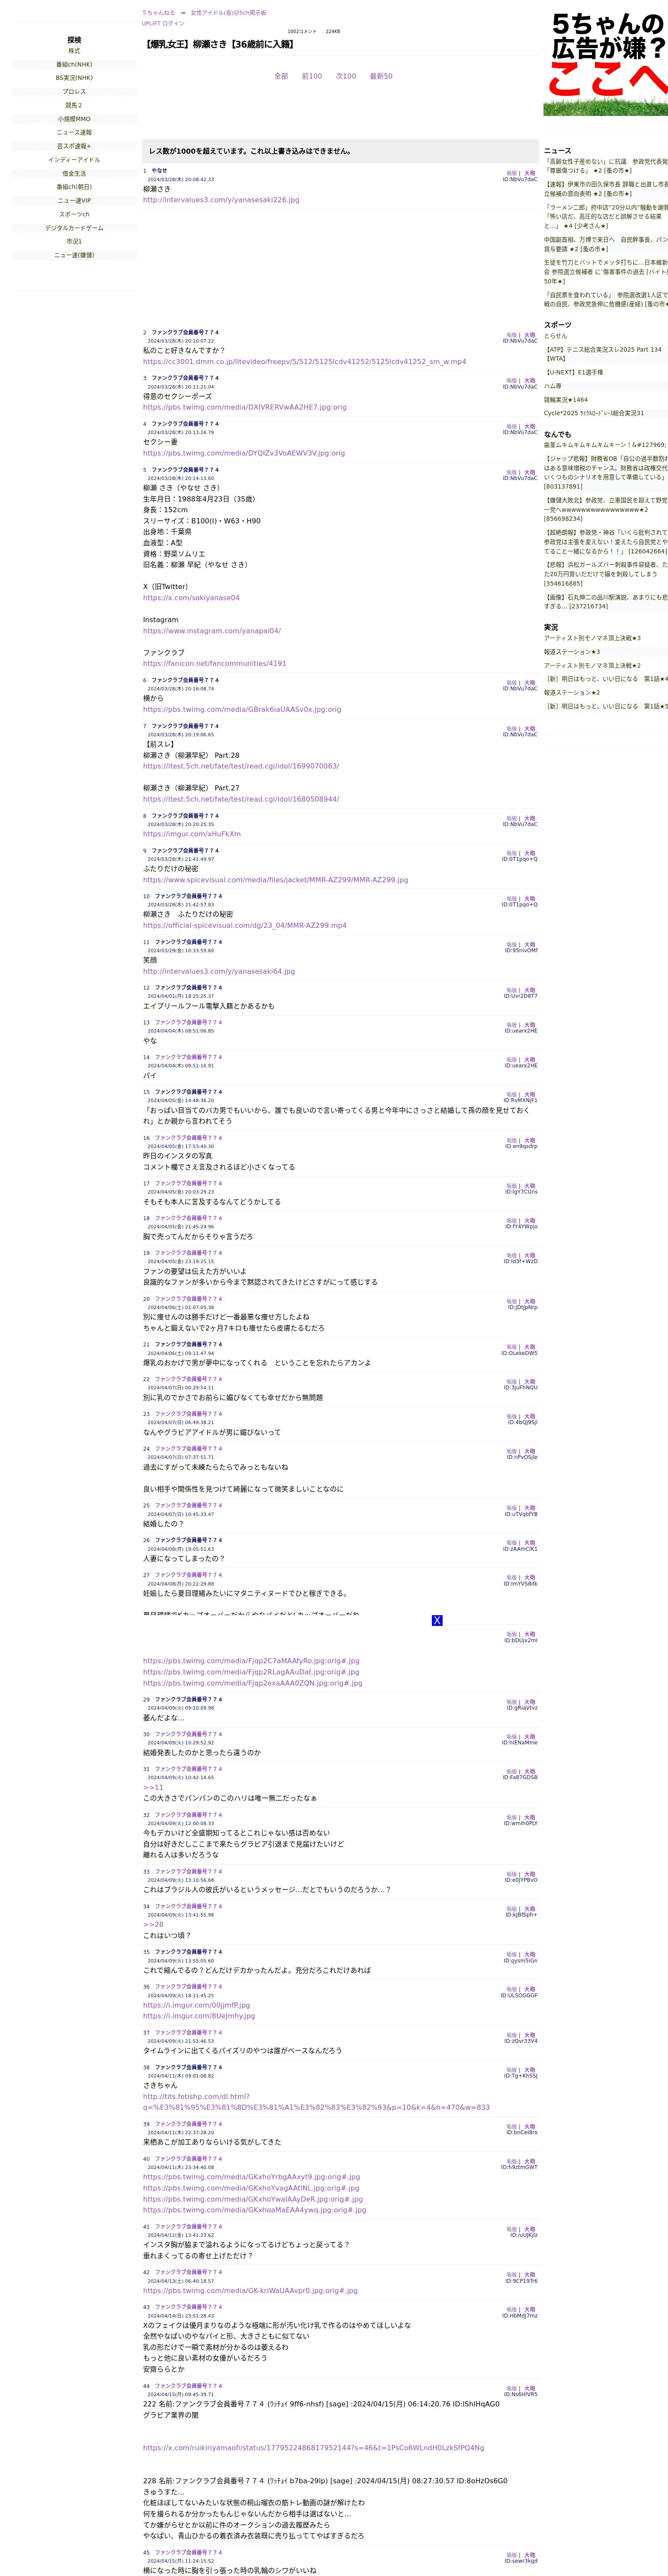
Task: Open 市況1 board in sidebar
Action: [x=74, y=241]
